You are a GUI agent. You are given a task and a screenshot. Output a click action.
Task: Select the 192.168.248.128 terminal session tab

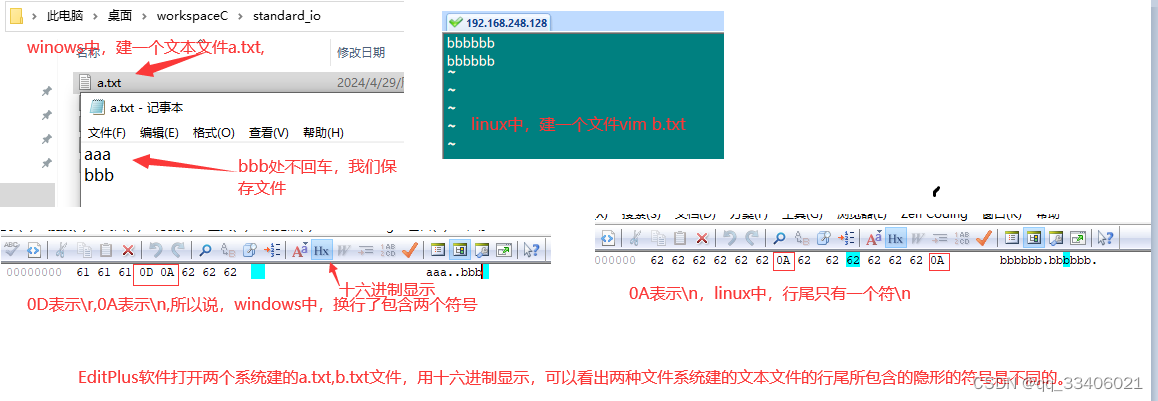coord(499,22)
